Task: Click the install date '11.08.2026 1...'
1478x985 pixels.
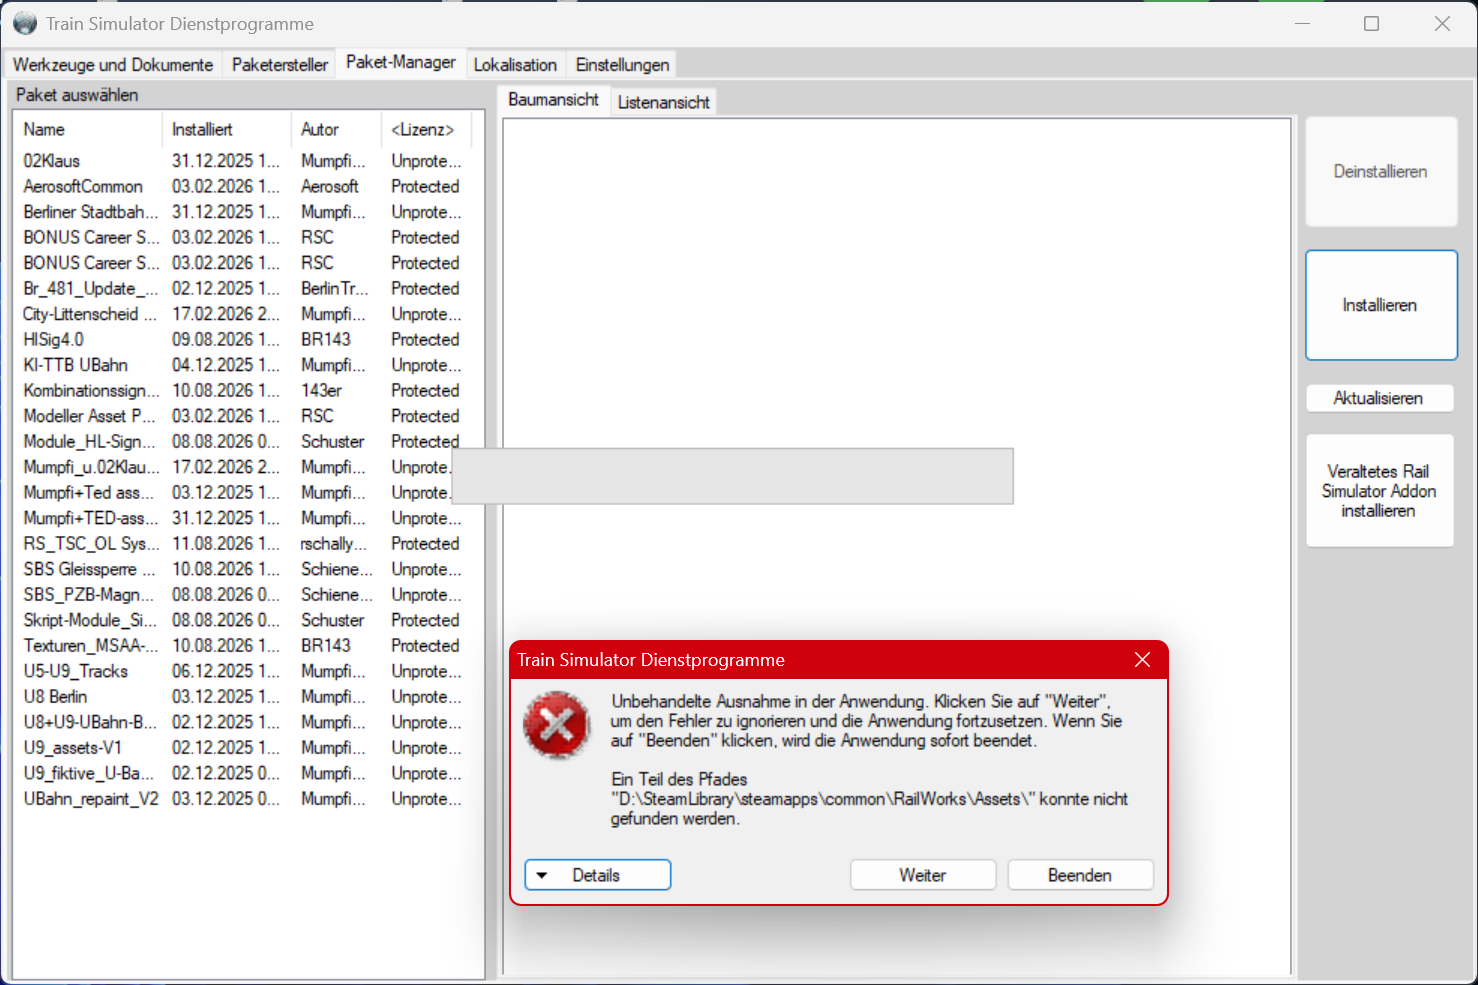Action: [x=226, y=544]
